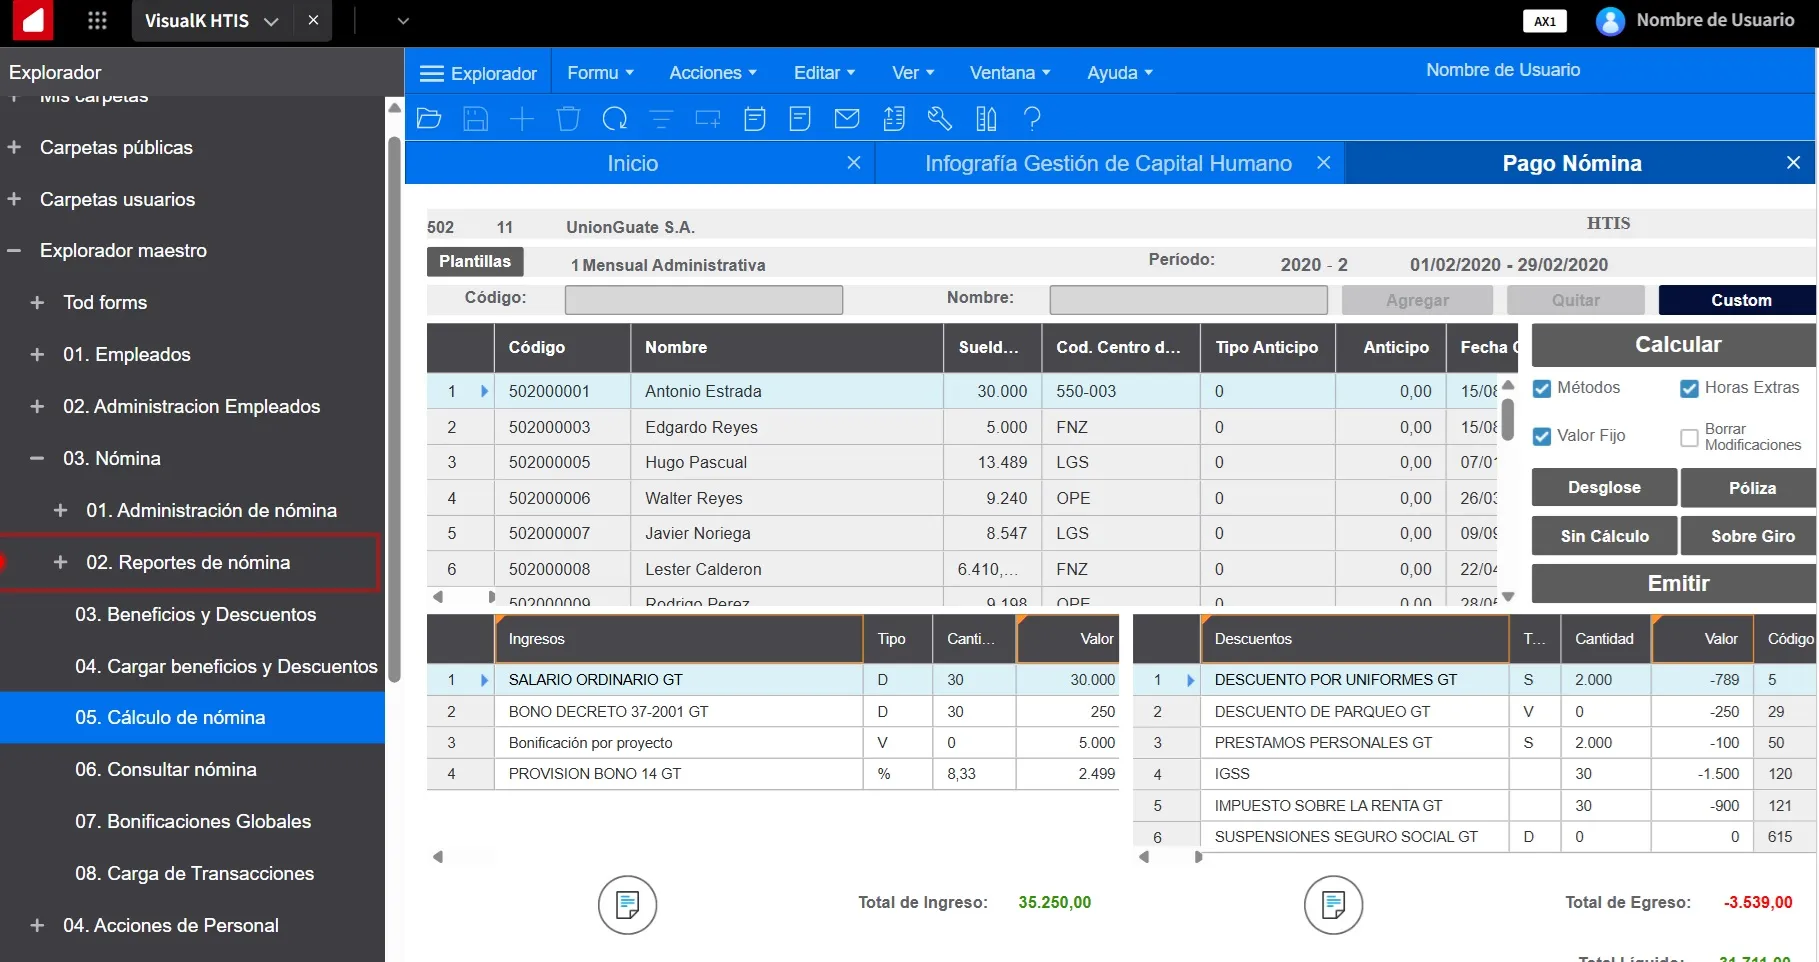Open the apps grid launcher icon

tap(97, 21)
